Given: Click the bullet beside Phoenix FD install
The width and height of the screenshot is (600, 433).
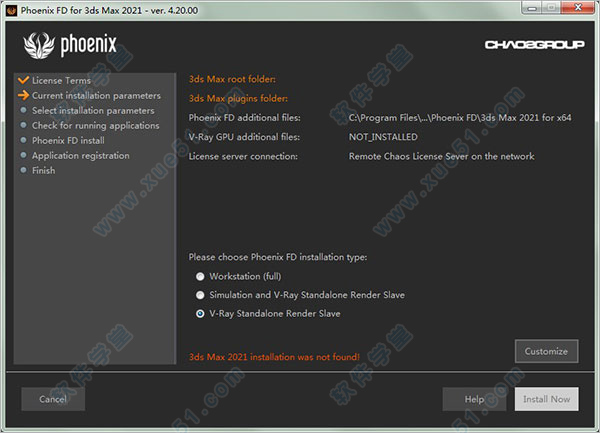Looking at the screenshot, I should (x=23, y=140).
